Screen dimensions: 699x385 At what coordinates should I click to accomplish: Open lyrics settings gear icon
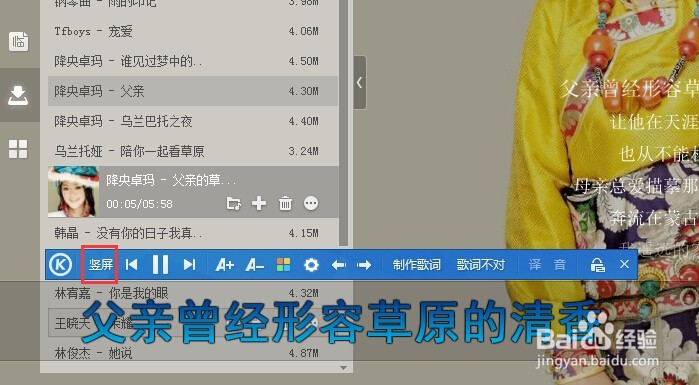(311, 265)
